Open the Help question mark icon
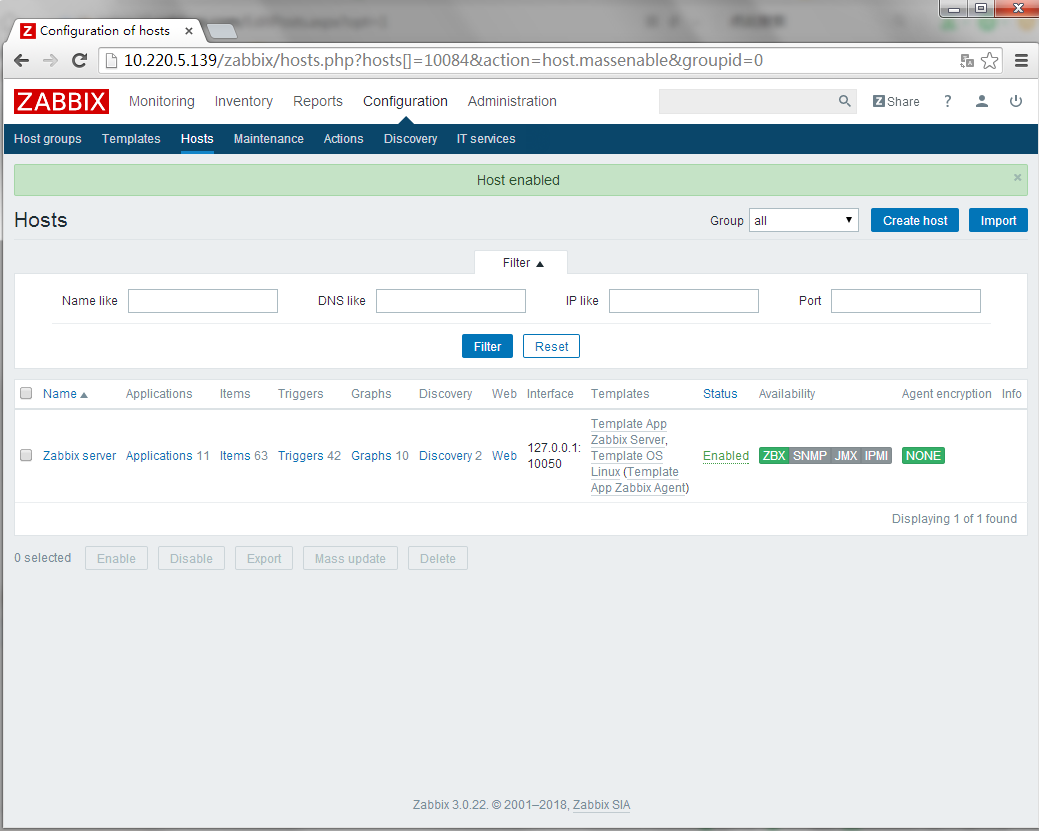This screenshot has width=1039, height=831. tap(948, 101)
